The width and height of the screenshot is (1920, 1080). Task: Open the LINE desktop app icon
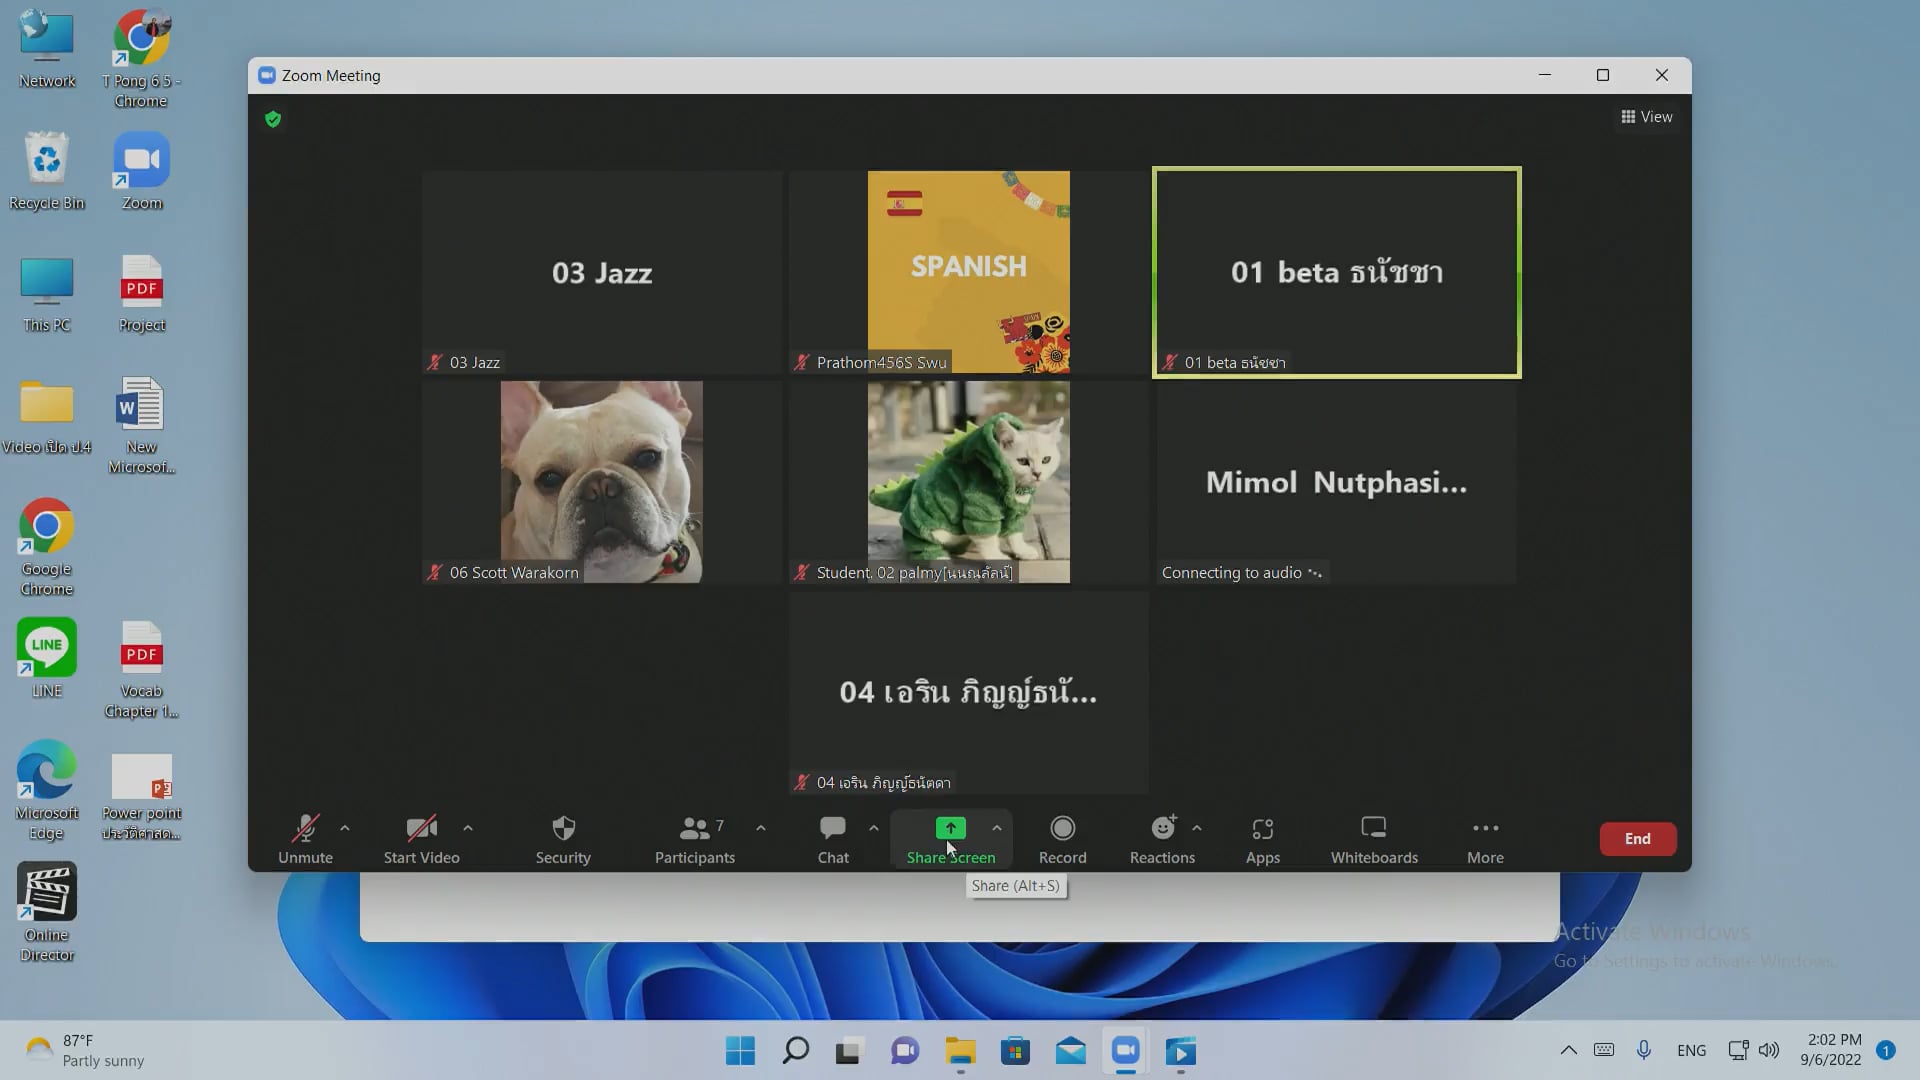pyautogui.click(x=47, y=658)
